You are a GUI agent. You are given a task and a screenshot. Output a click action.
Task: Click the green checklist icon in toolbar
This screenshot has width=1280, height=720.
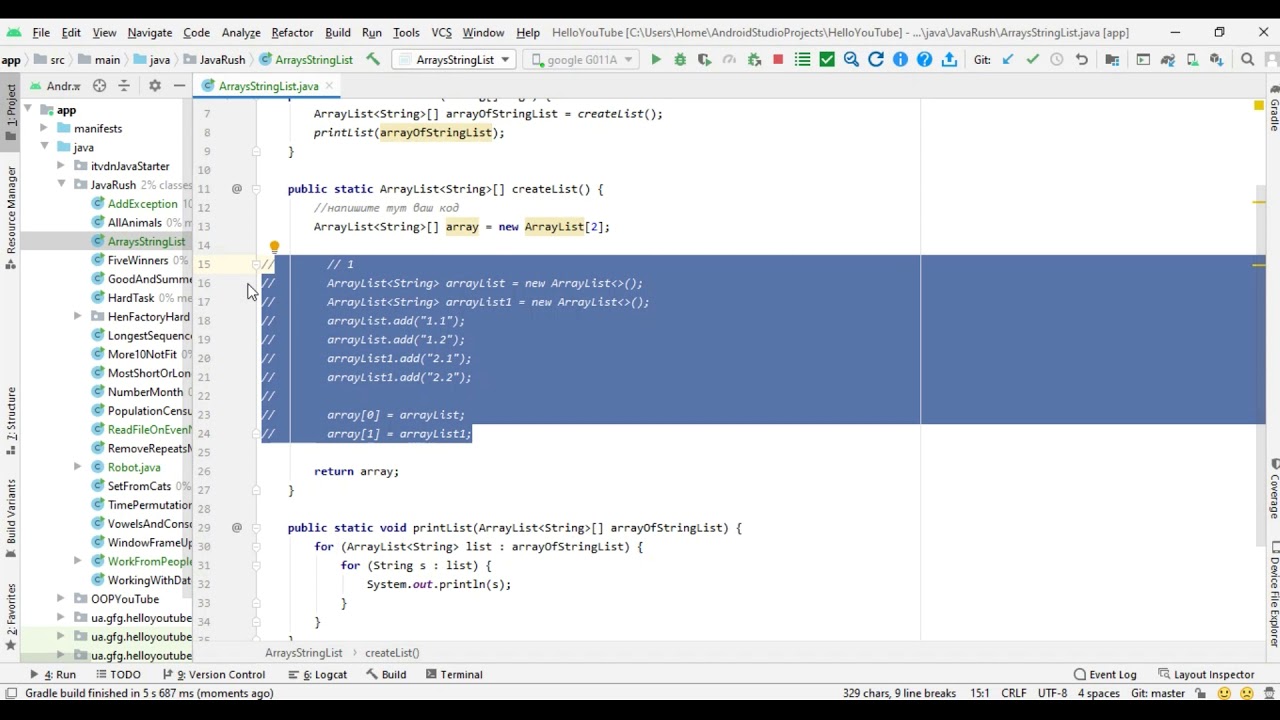point(802,60)
